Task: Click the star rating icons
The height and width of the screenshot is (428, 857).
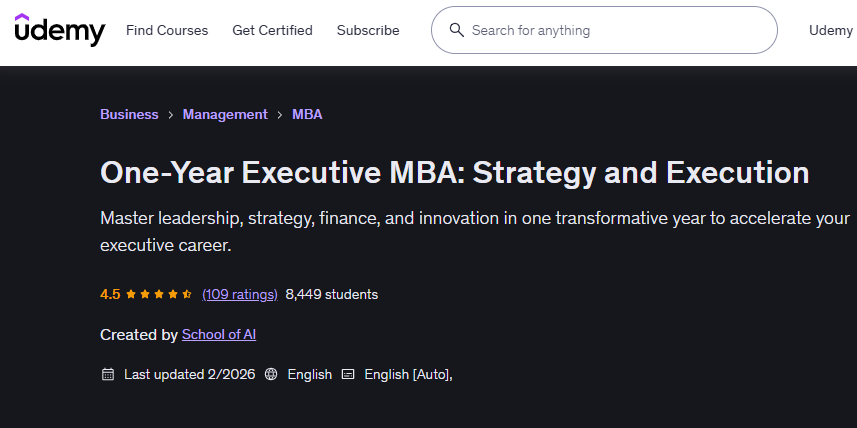Action: pyautogui.click(x=160, y=294)
